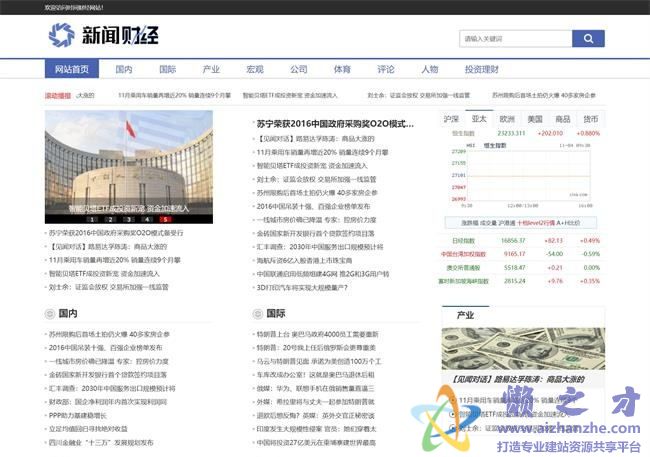
Task: Open 马云与特朗普见面 article in 国际 list
Action: coord(319,361)
